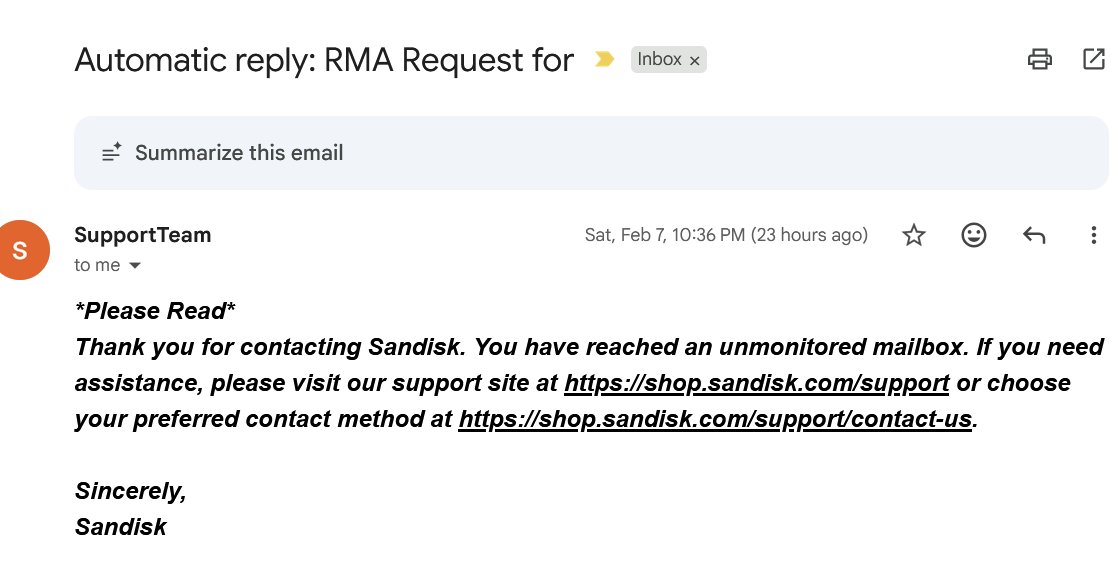Open the shop.sandisk.com/support link
The width and height of the screenshot is (1116, 568).
pyautogui.click(x=757, y=383)
